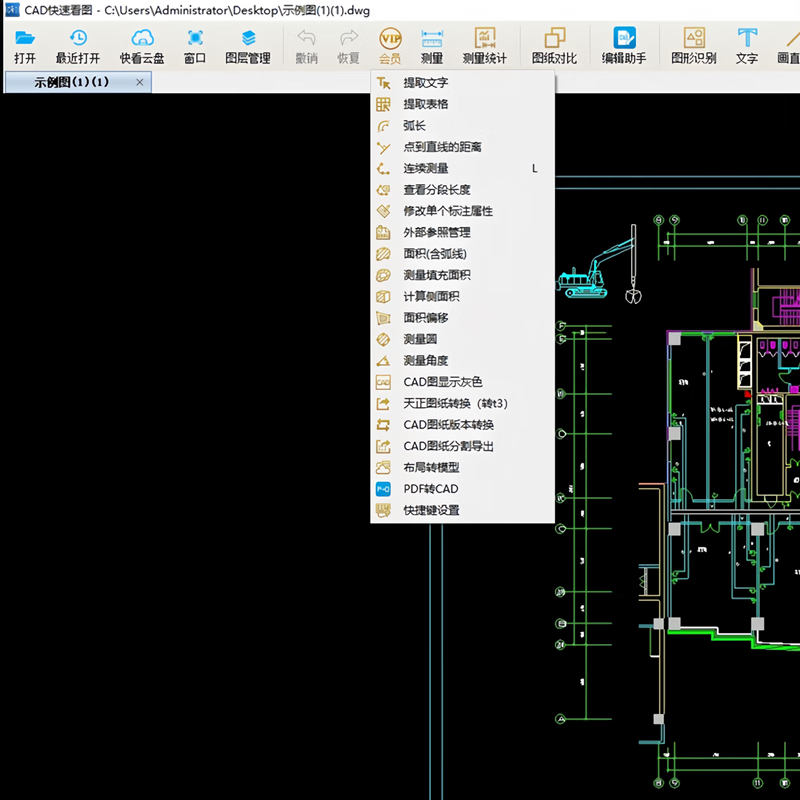800x800 pixels.
Task: Choose 提取文字 from the menu
Action: coord(425,83)
